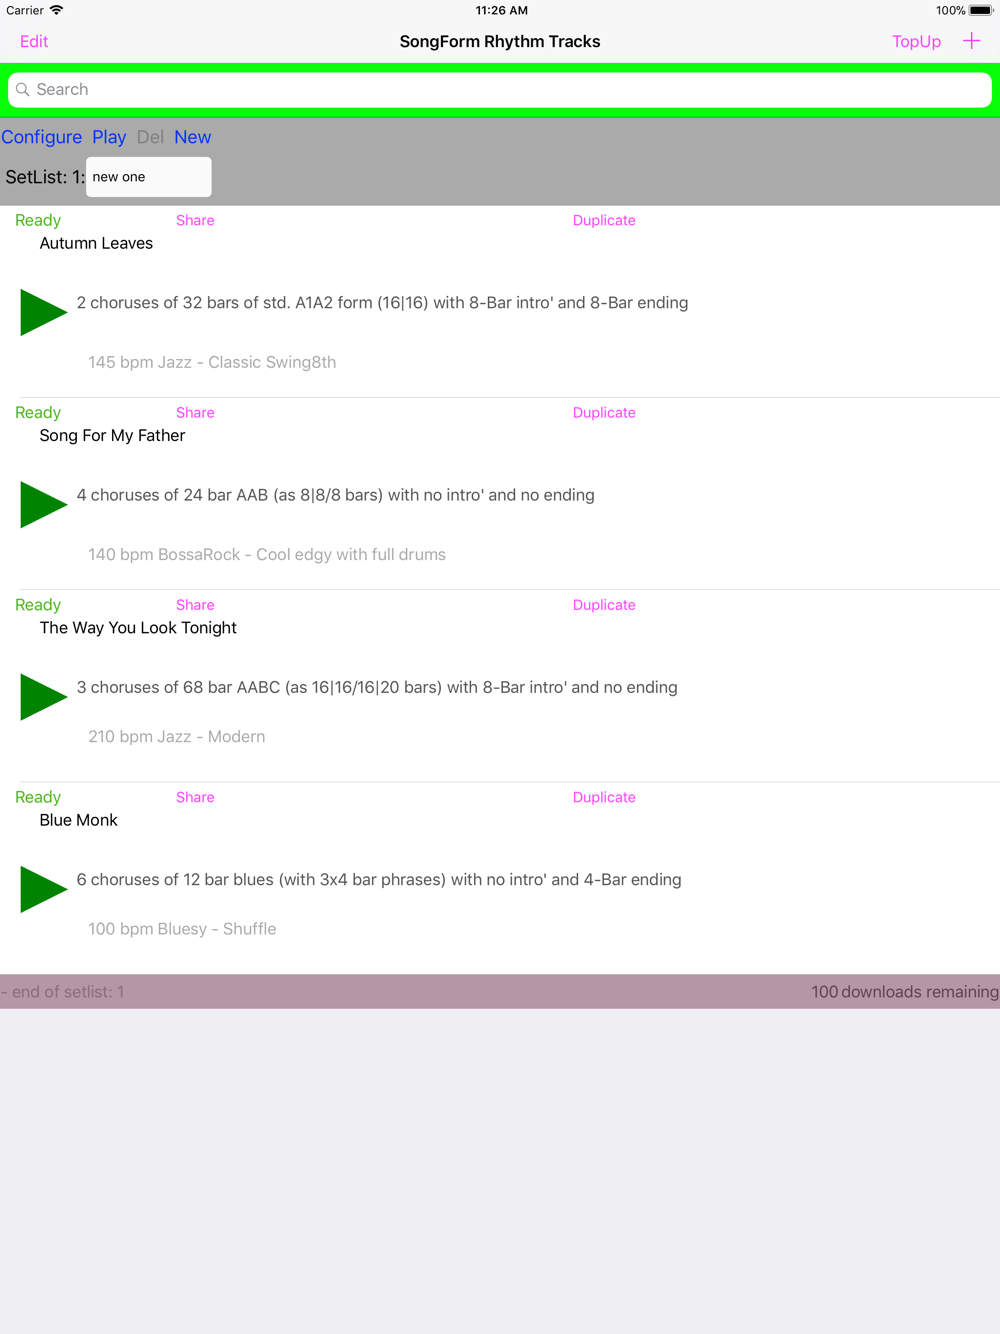
Task: Tap the battery icon in status bar
Action: pyautogui.click(x=981, y=10)
